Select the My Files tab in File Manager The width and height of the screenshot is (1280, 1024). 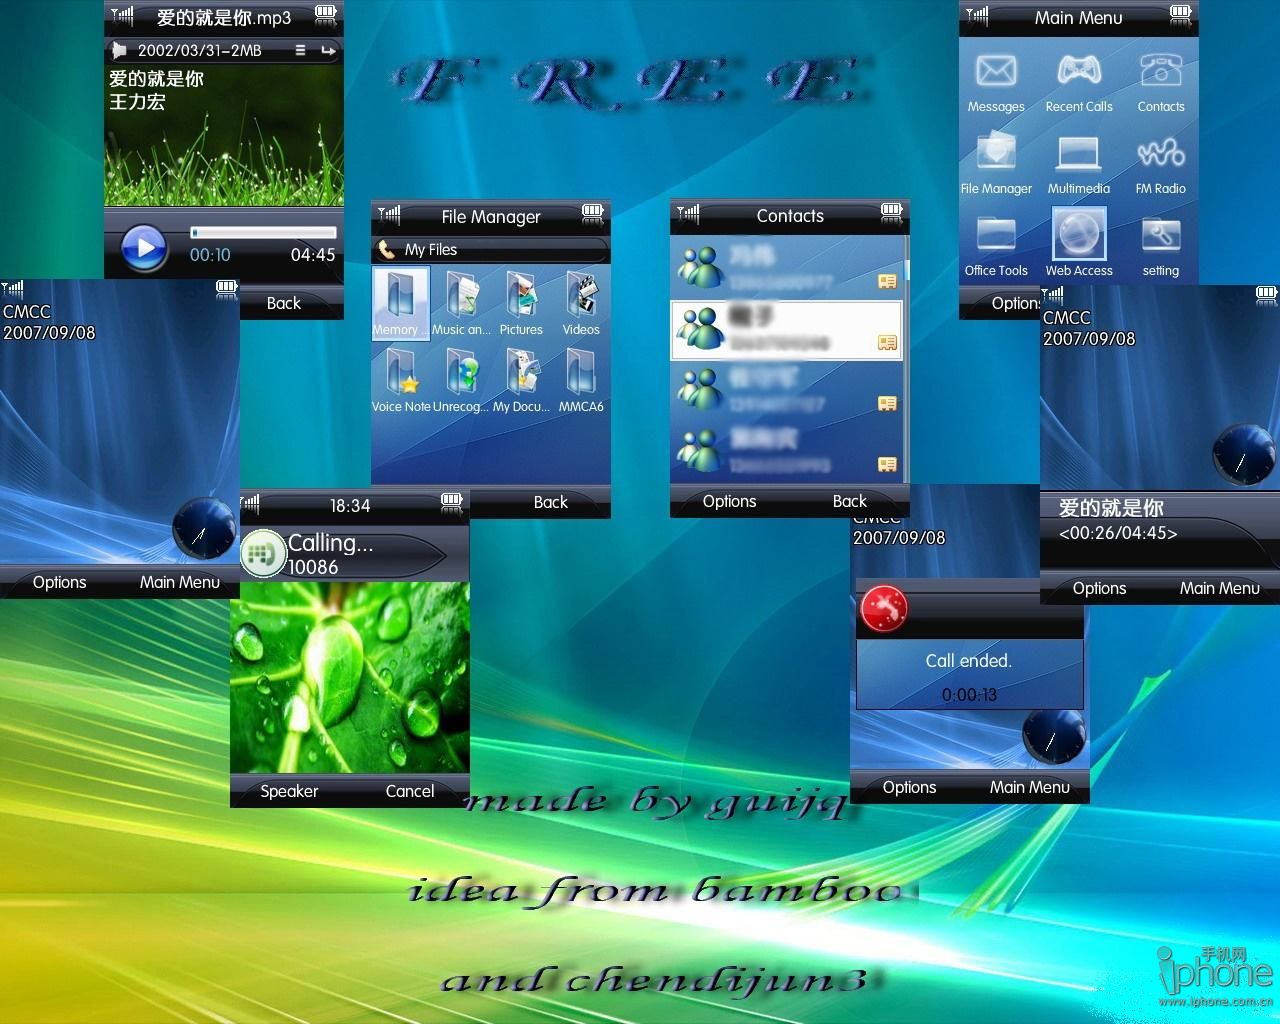[x=490, y=250]
